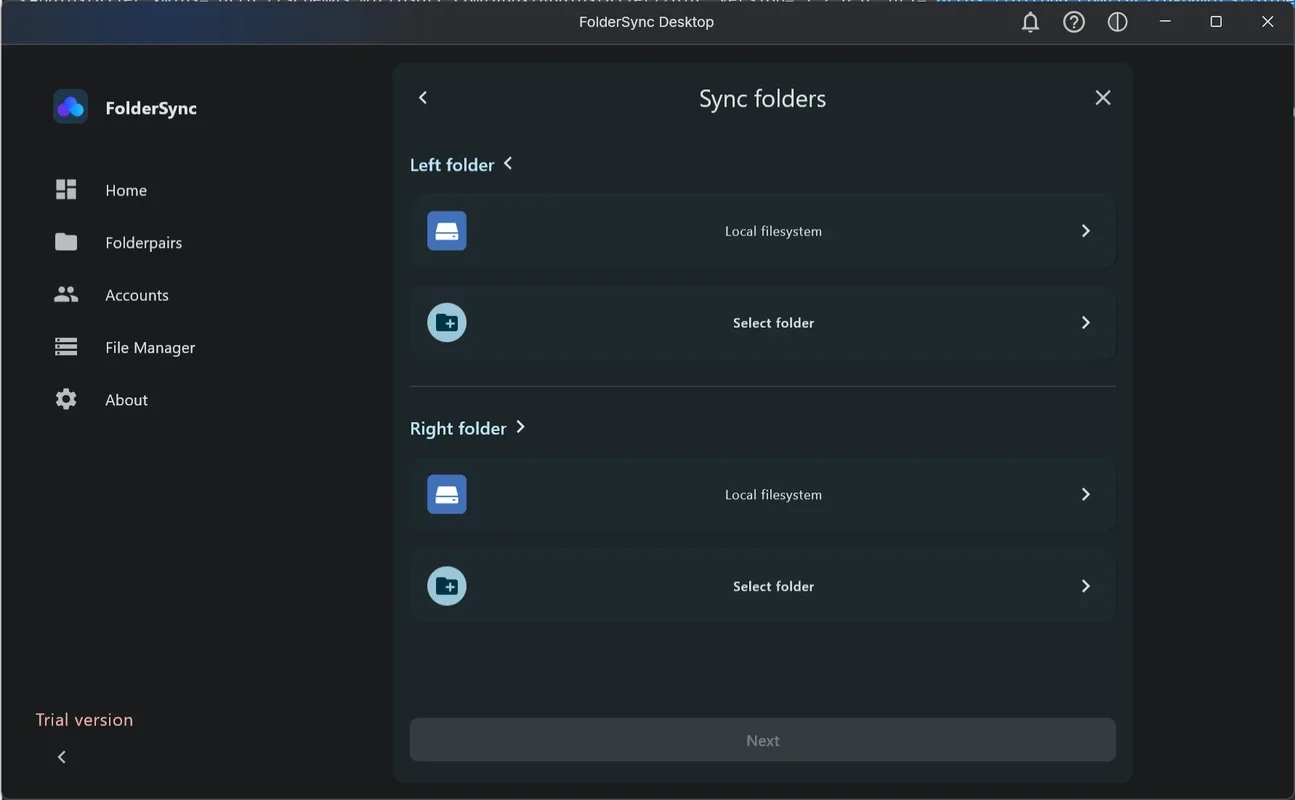Collapse the sidebar with bottom chevron
Viewport: 1295px width, 800px height.
point(62,757)
